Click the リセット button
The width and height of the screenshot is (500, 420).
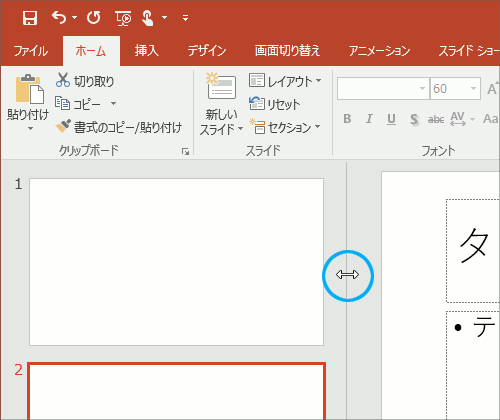[x=274, y=104]
